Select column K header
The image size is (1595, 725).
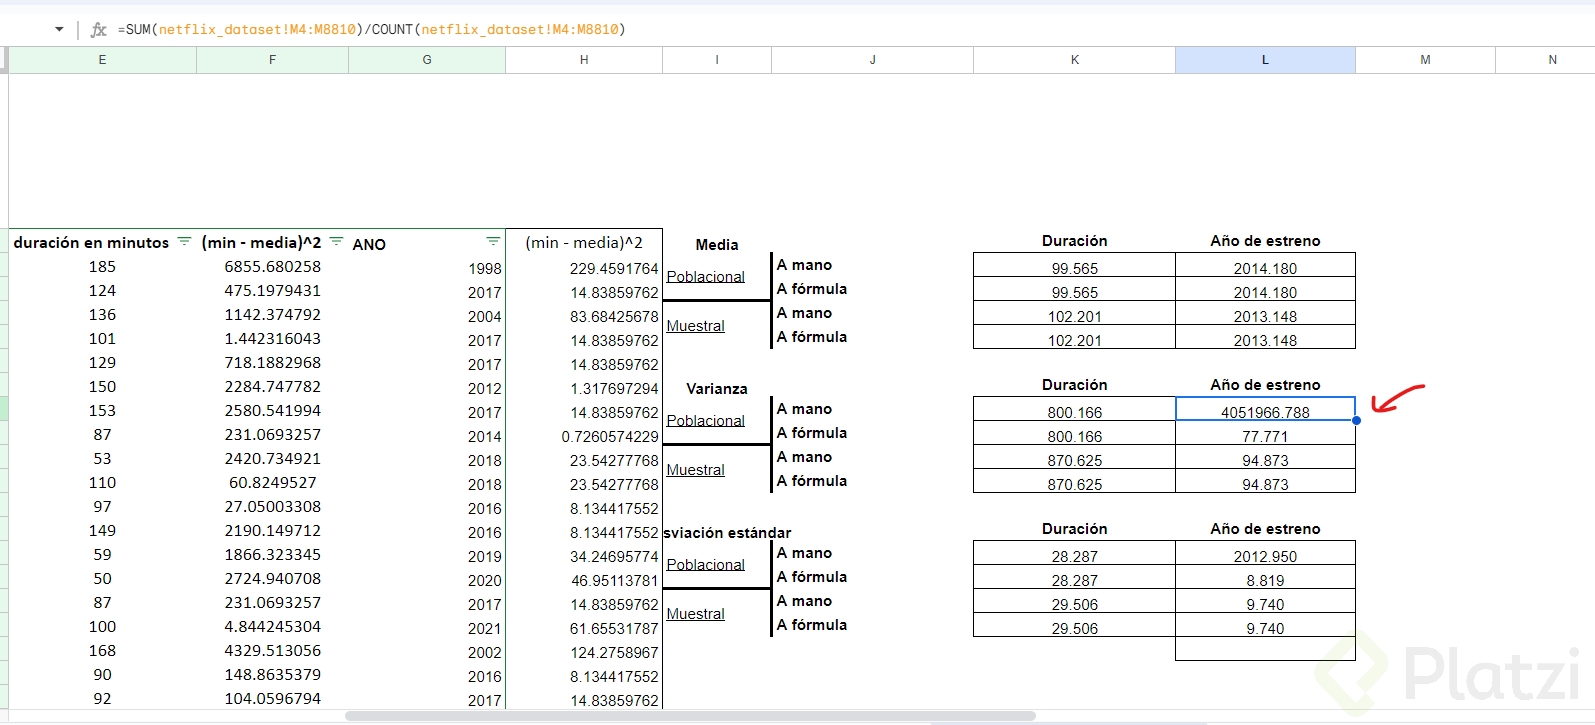tap(1075, 60)
